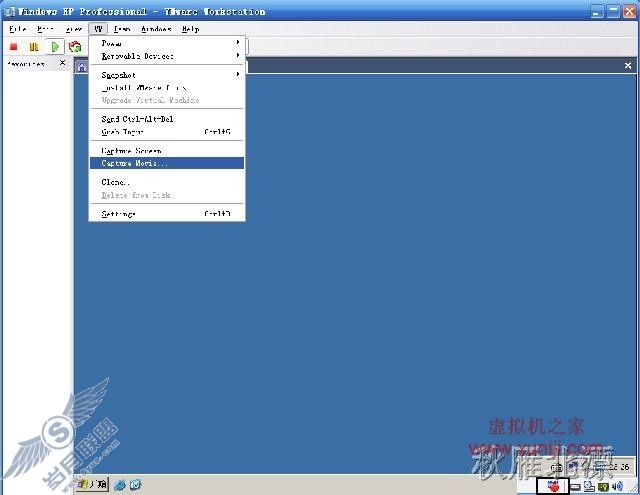Screen dimensions: 640x495
Task: Close the Favorites sidebar panel
Action: (62, 63)
